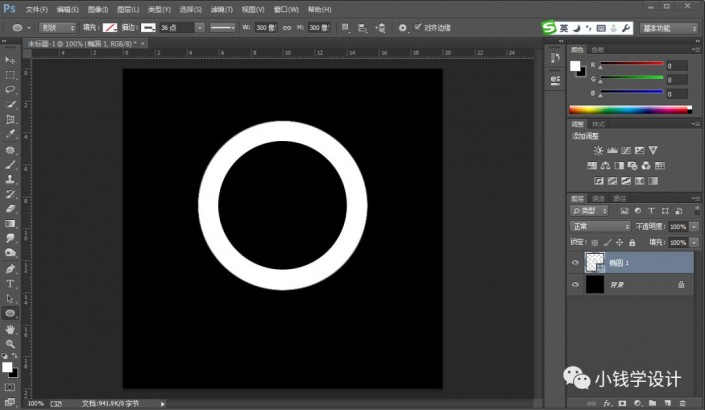Viewport: 705px width, 410px height.
Task: Choose the Horizontal Type tool
Action: 10,283
